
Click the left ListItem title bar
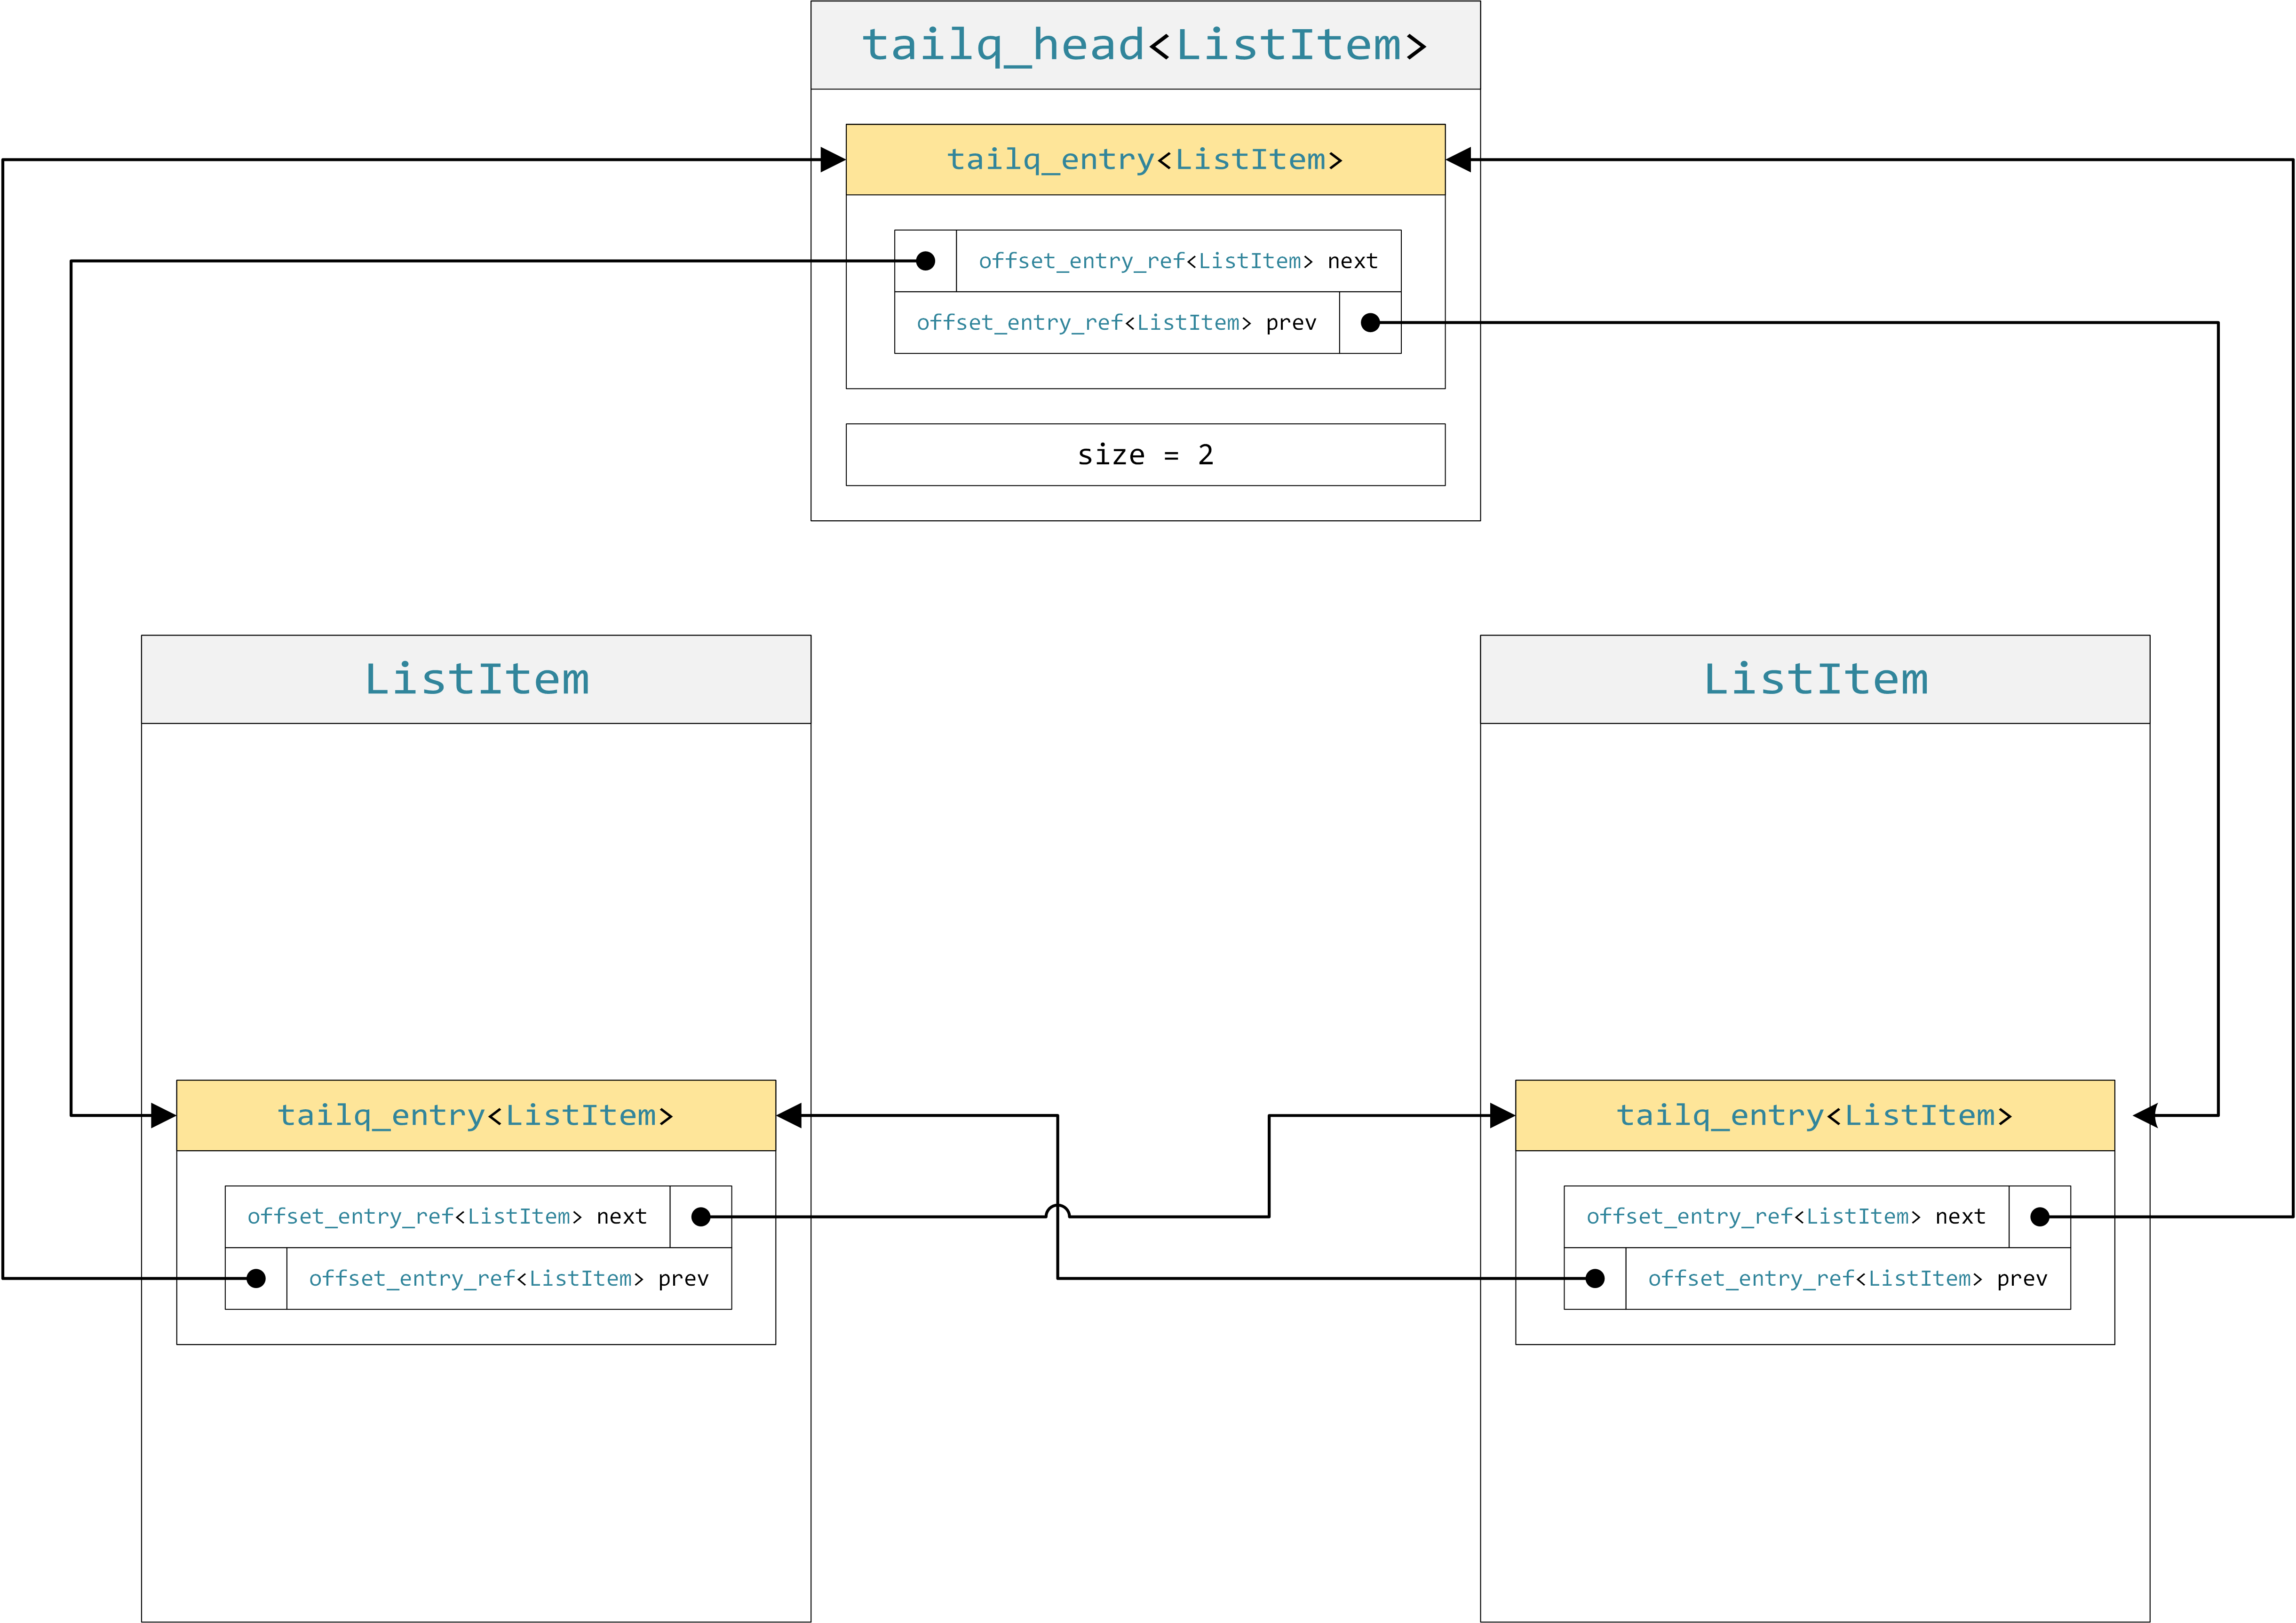click(477, 678)
